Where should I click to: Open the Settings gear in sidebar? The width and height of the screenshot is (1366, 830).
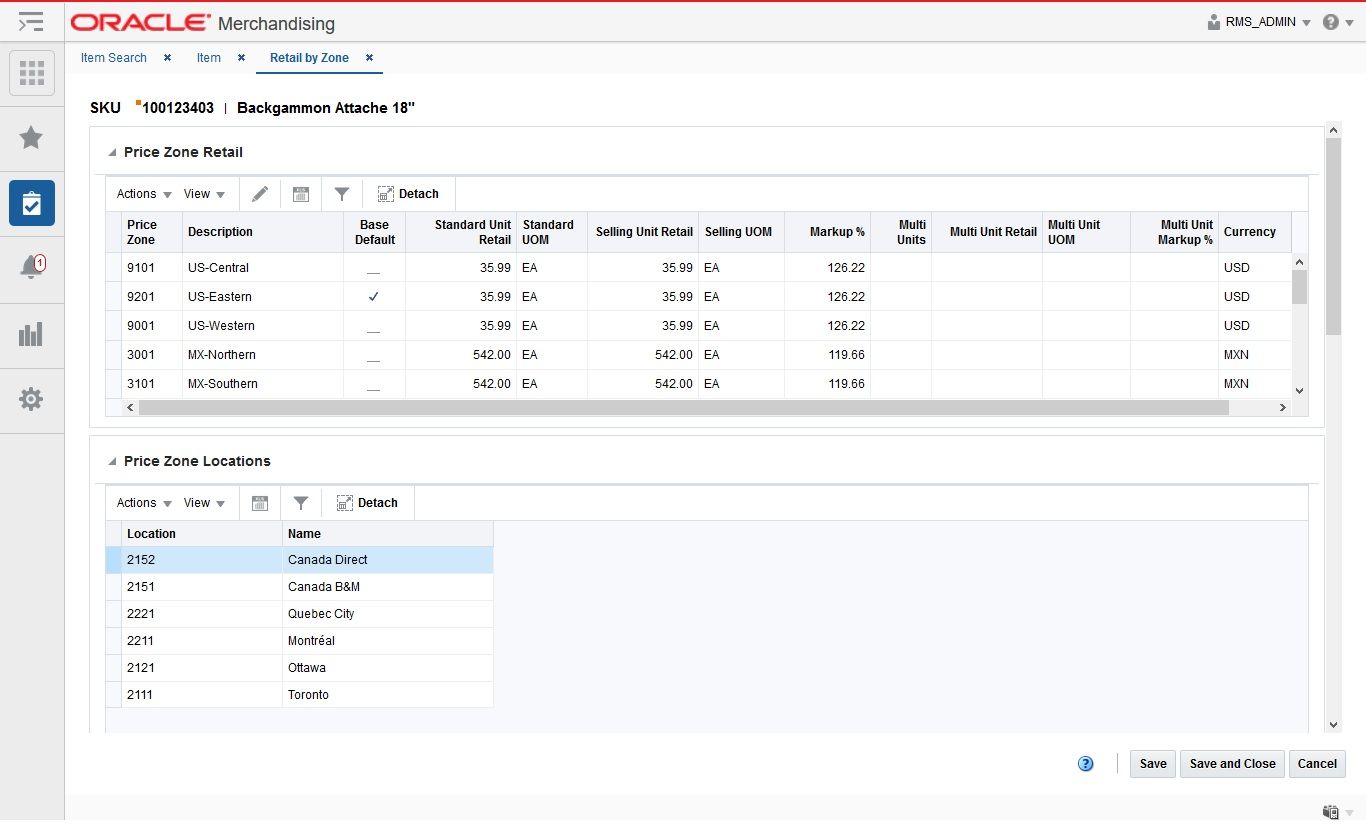point(31,399)
